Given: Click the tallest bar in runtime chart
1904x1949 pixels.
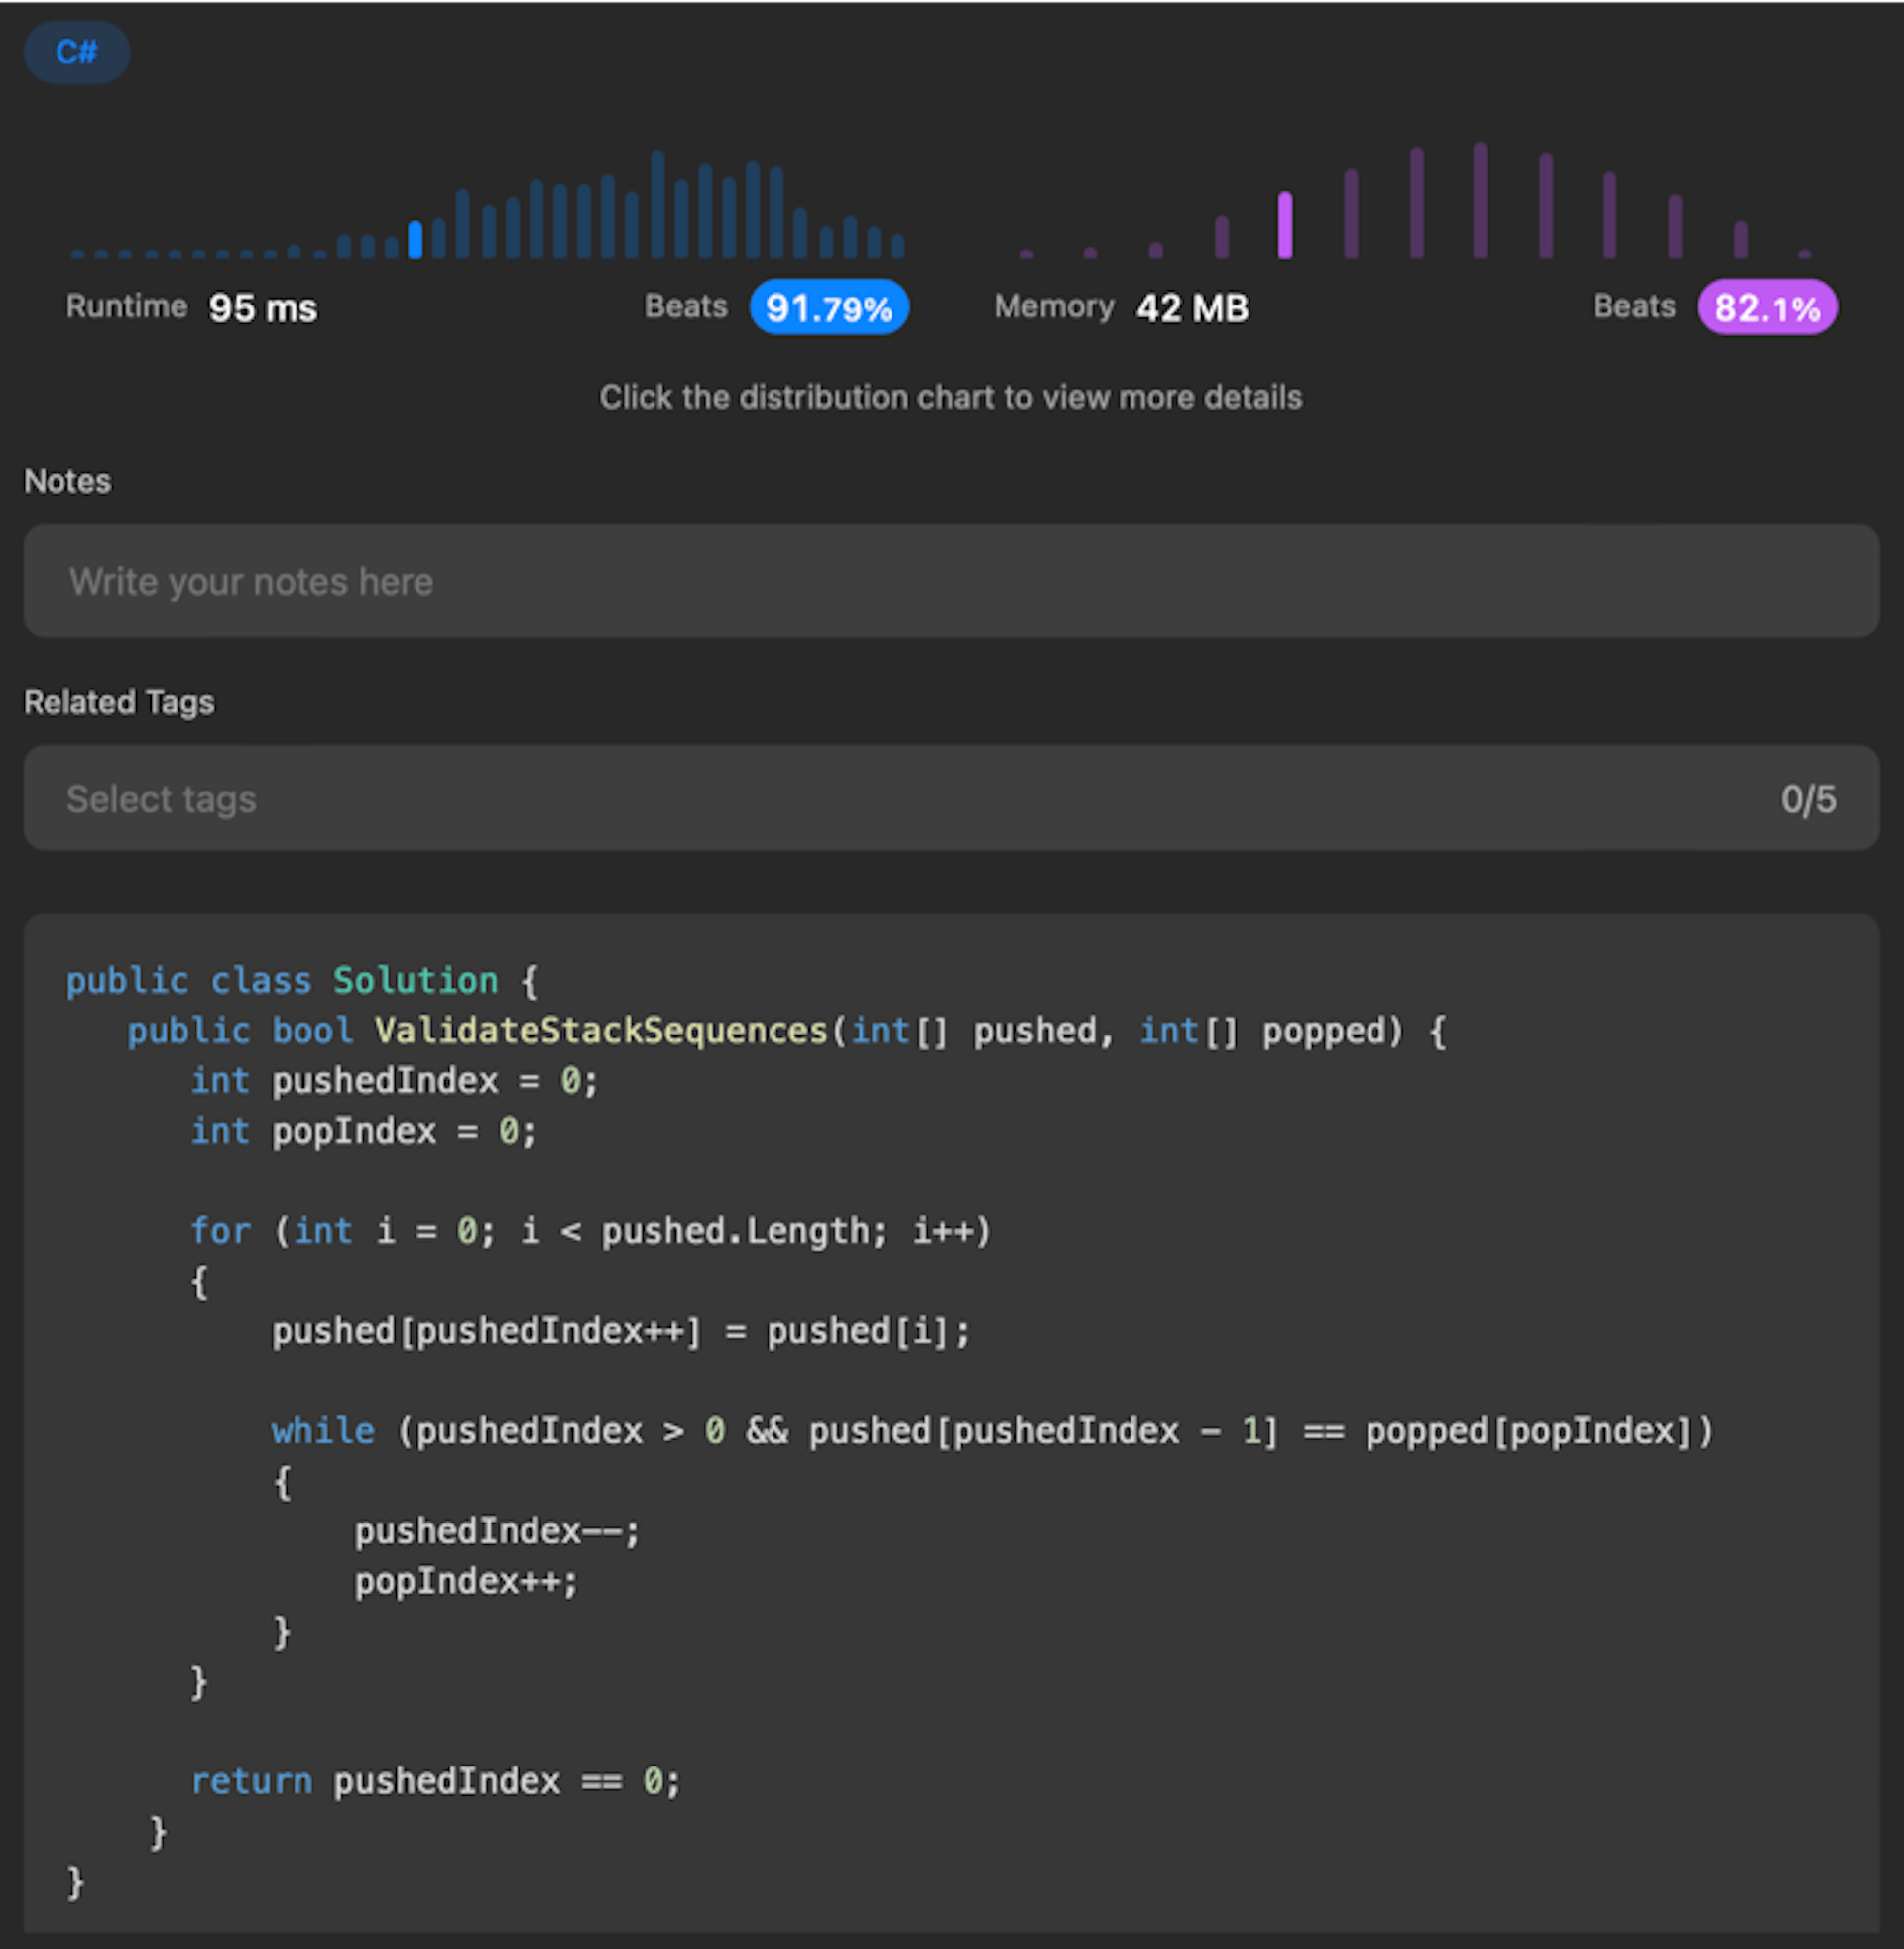Looking at the screenshot, I should pyautogui.click(x=657, y=205).
